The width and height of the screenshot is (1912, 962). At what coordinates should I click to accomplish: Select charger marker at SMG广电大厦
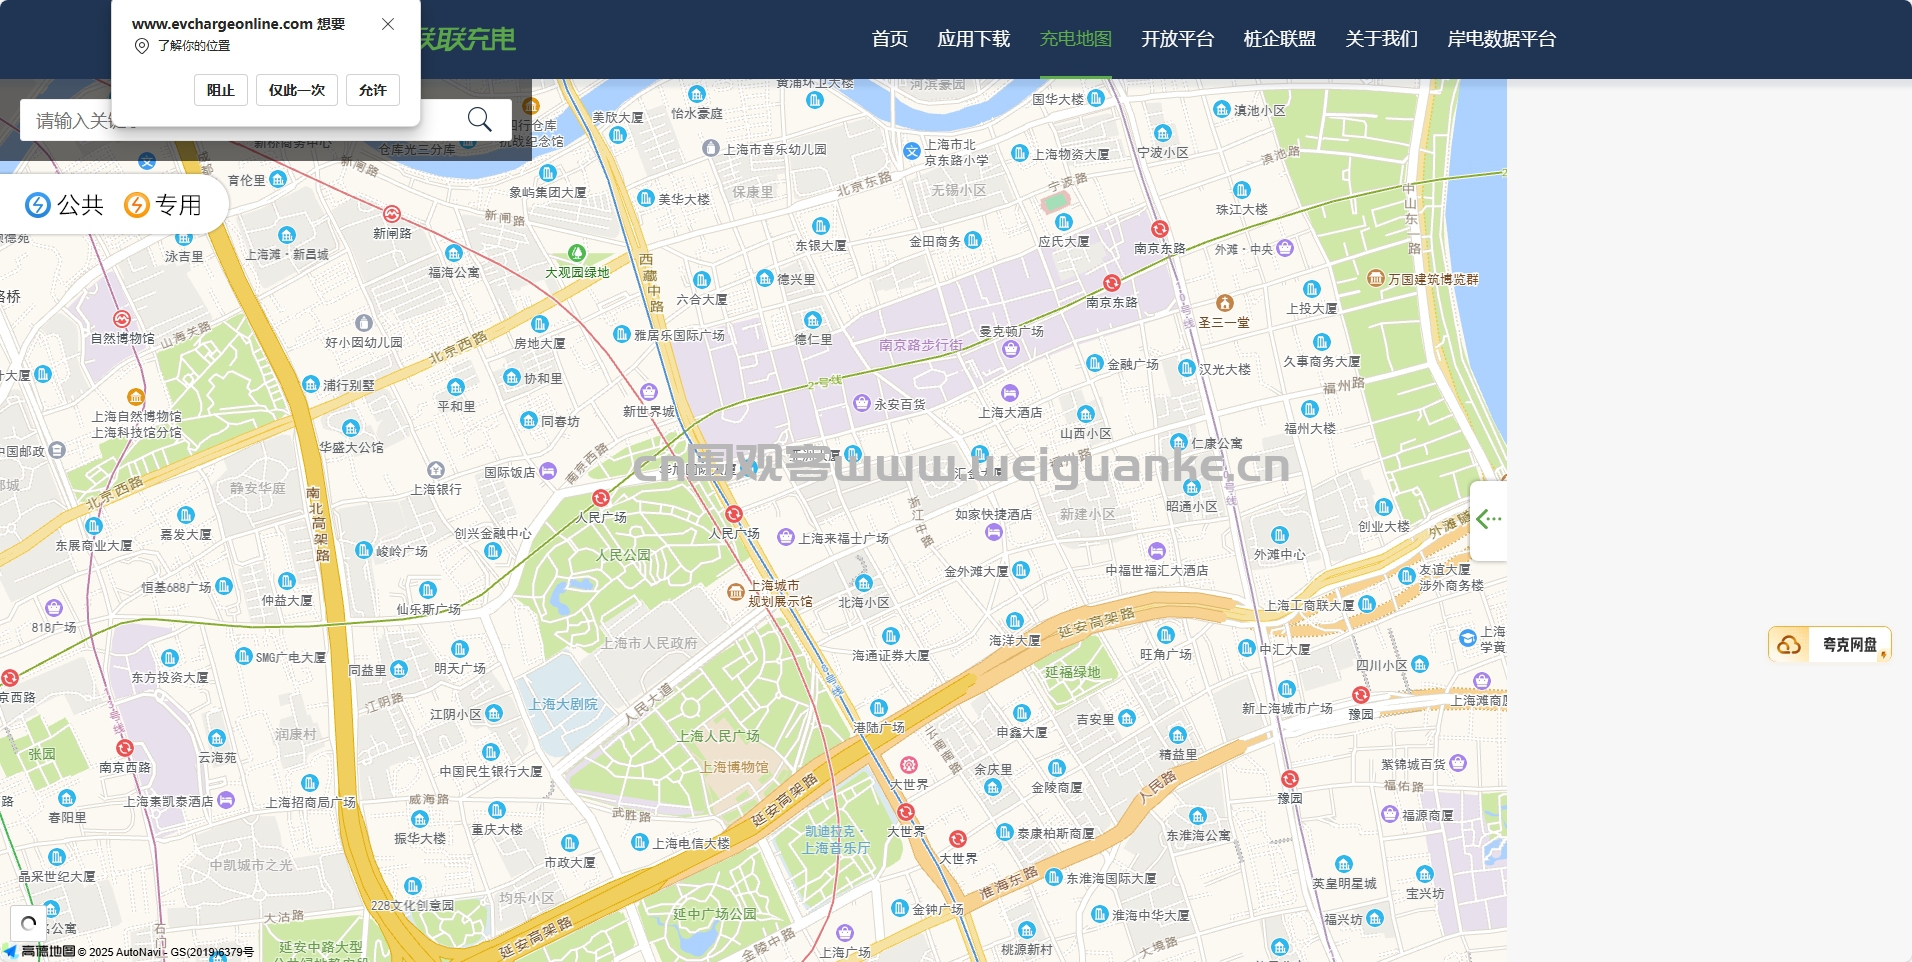243,656
